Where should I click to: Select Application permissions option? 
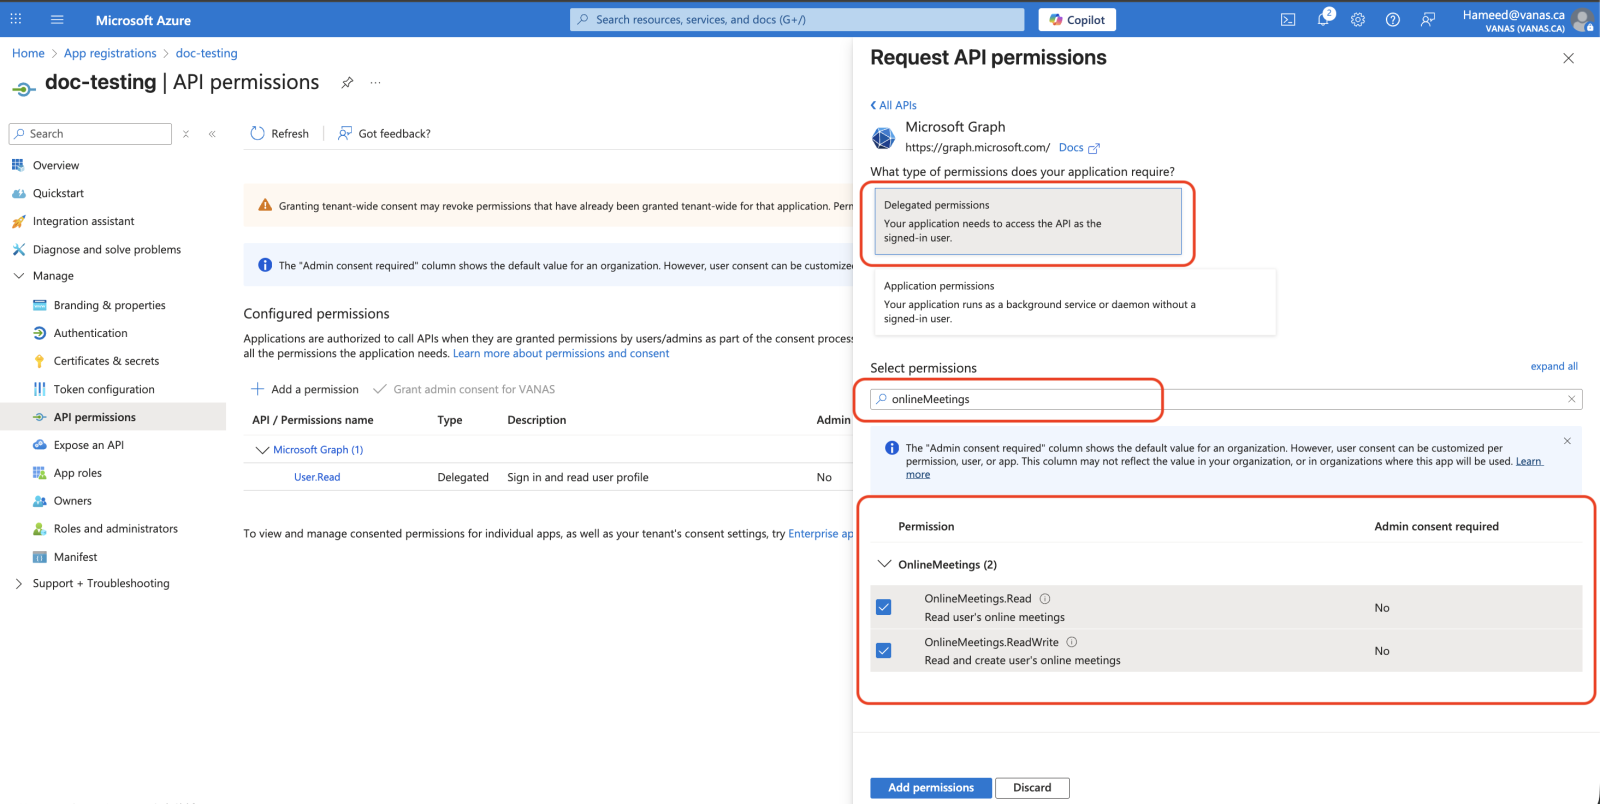coord(1075,302)
